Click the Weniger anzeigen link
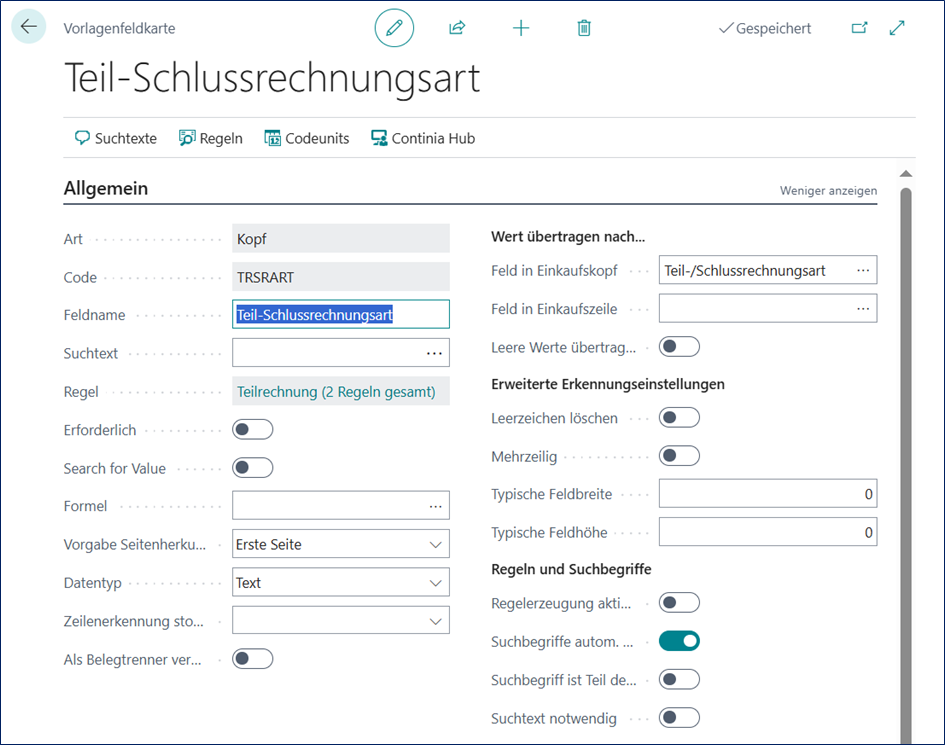This screenshot has height=745, width=945. coord(828,191)
